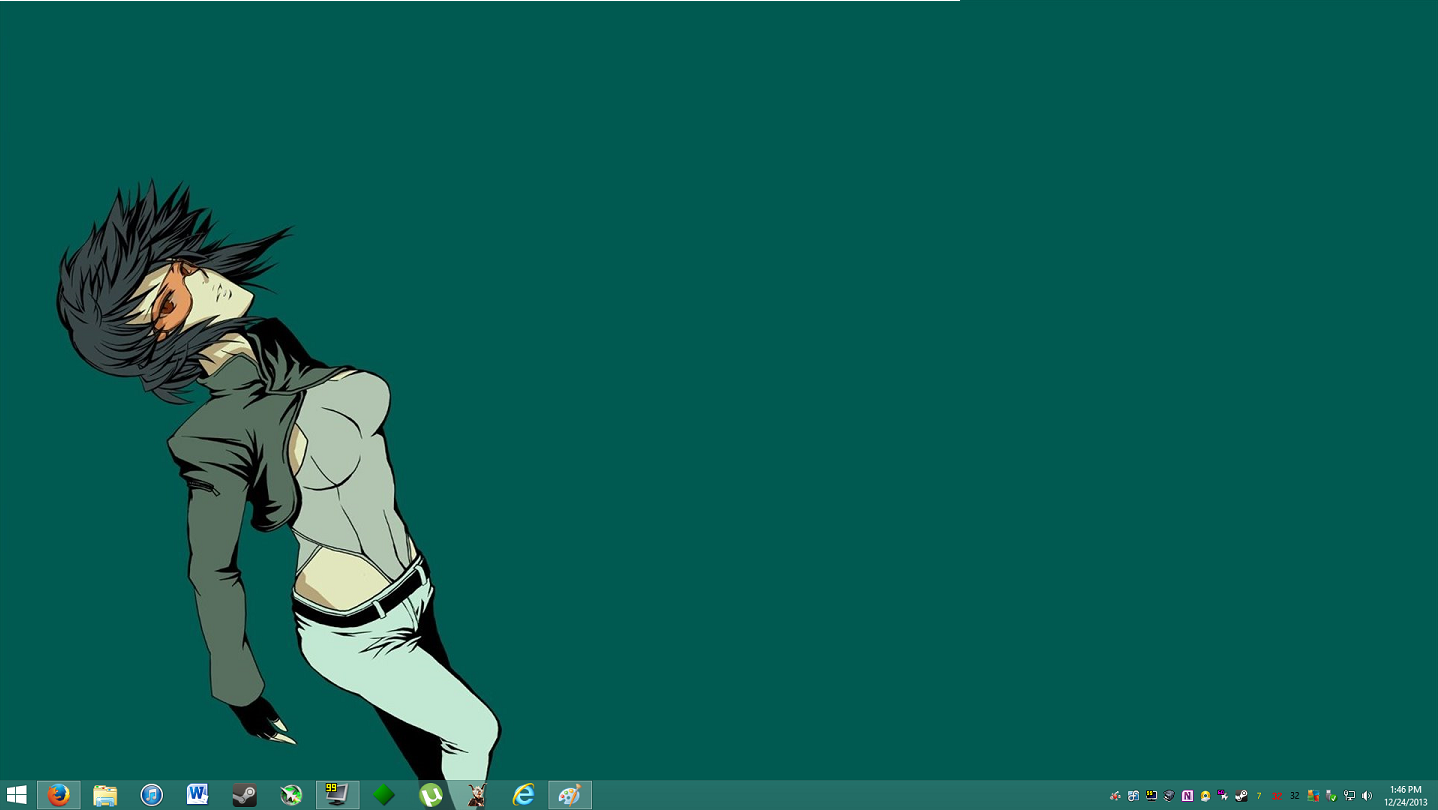The width and height of the screenshot is (1438, 810).
Task: Switch to the Paint window on the taskbar
Action: click(570, 795)
